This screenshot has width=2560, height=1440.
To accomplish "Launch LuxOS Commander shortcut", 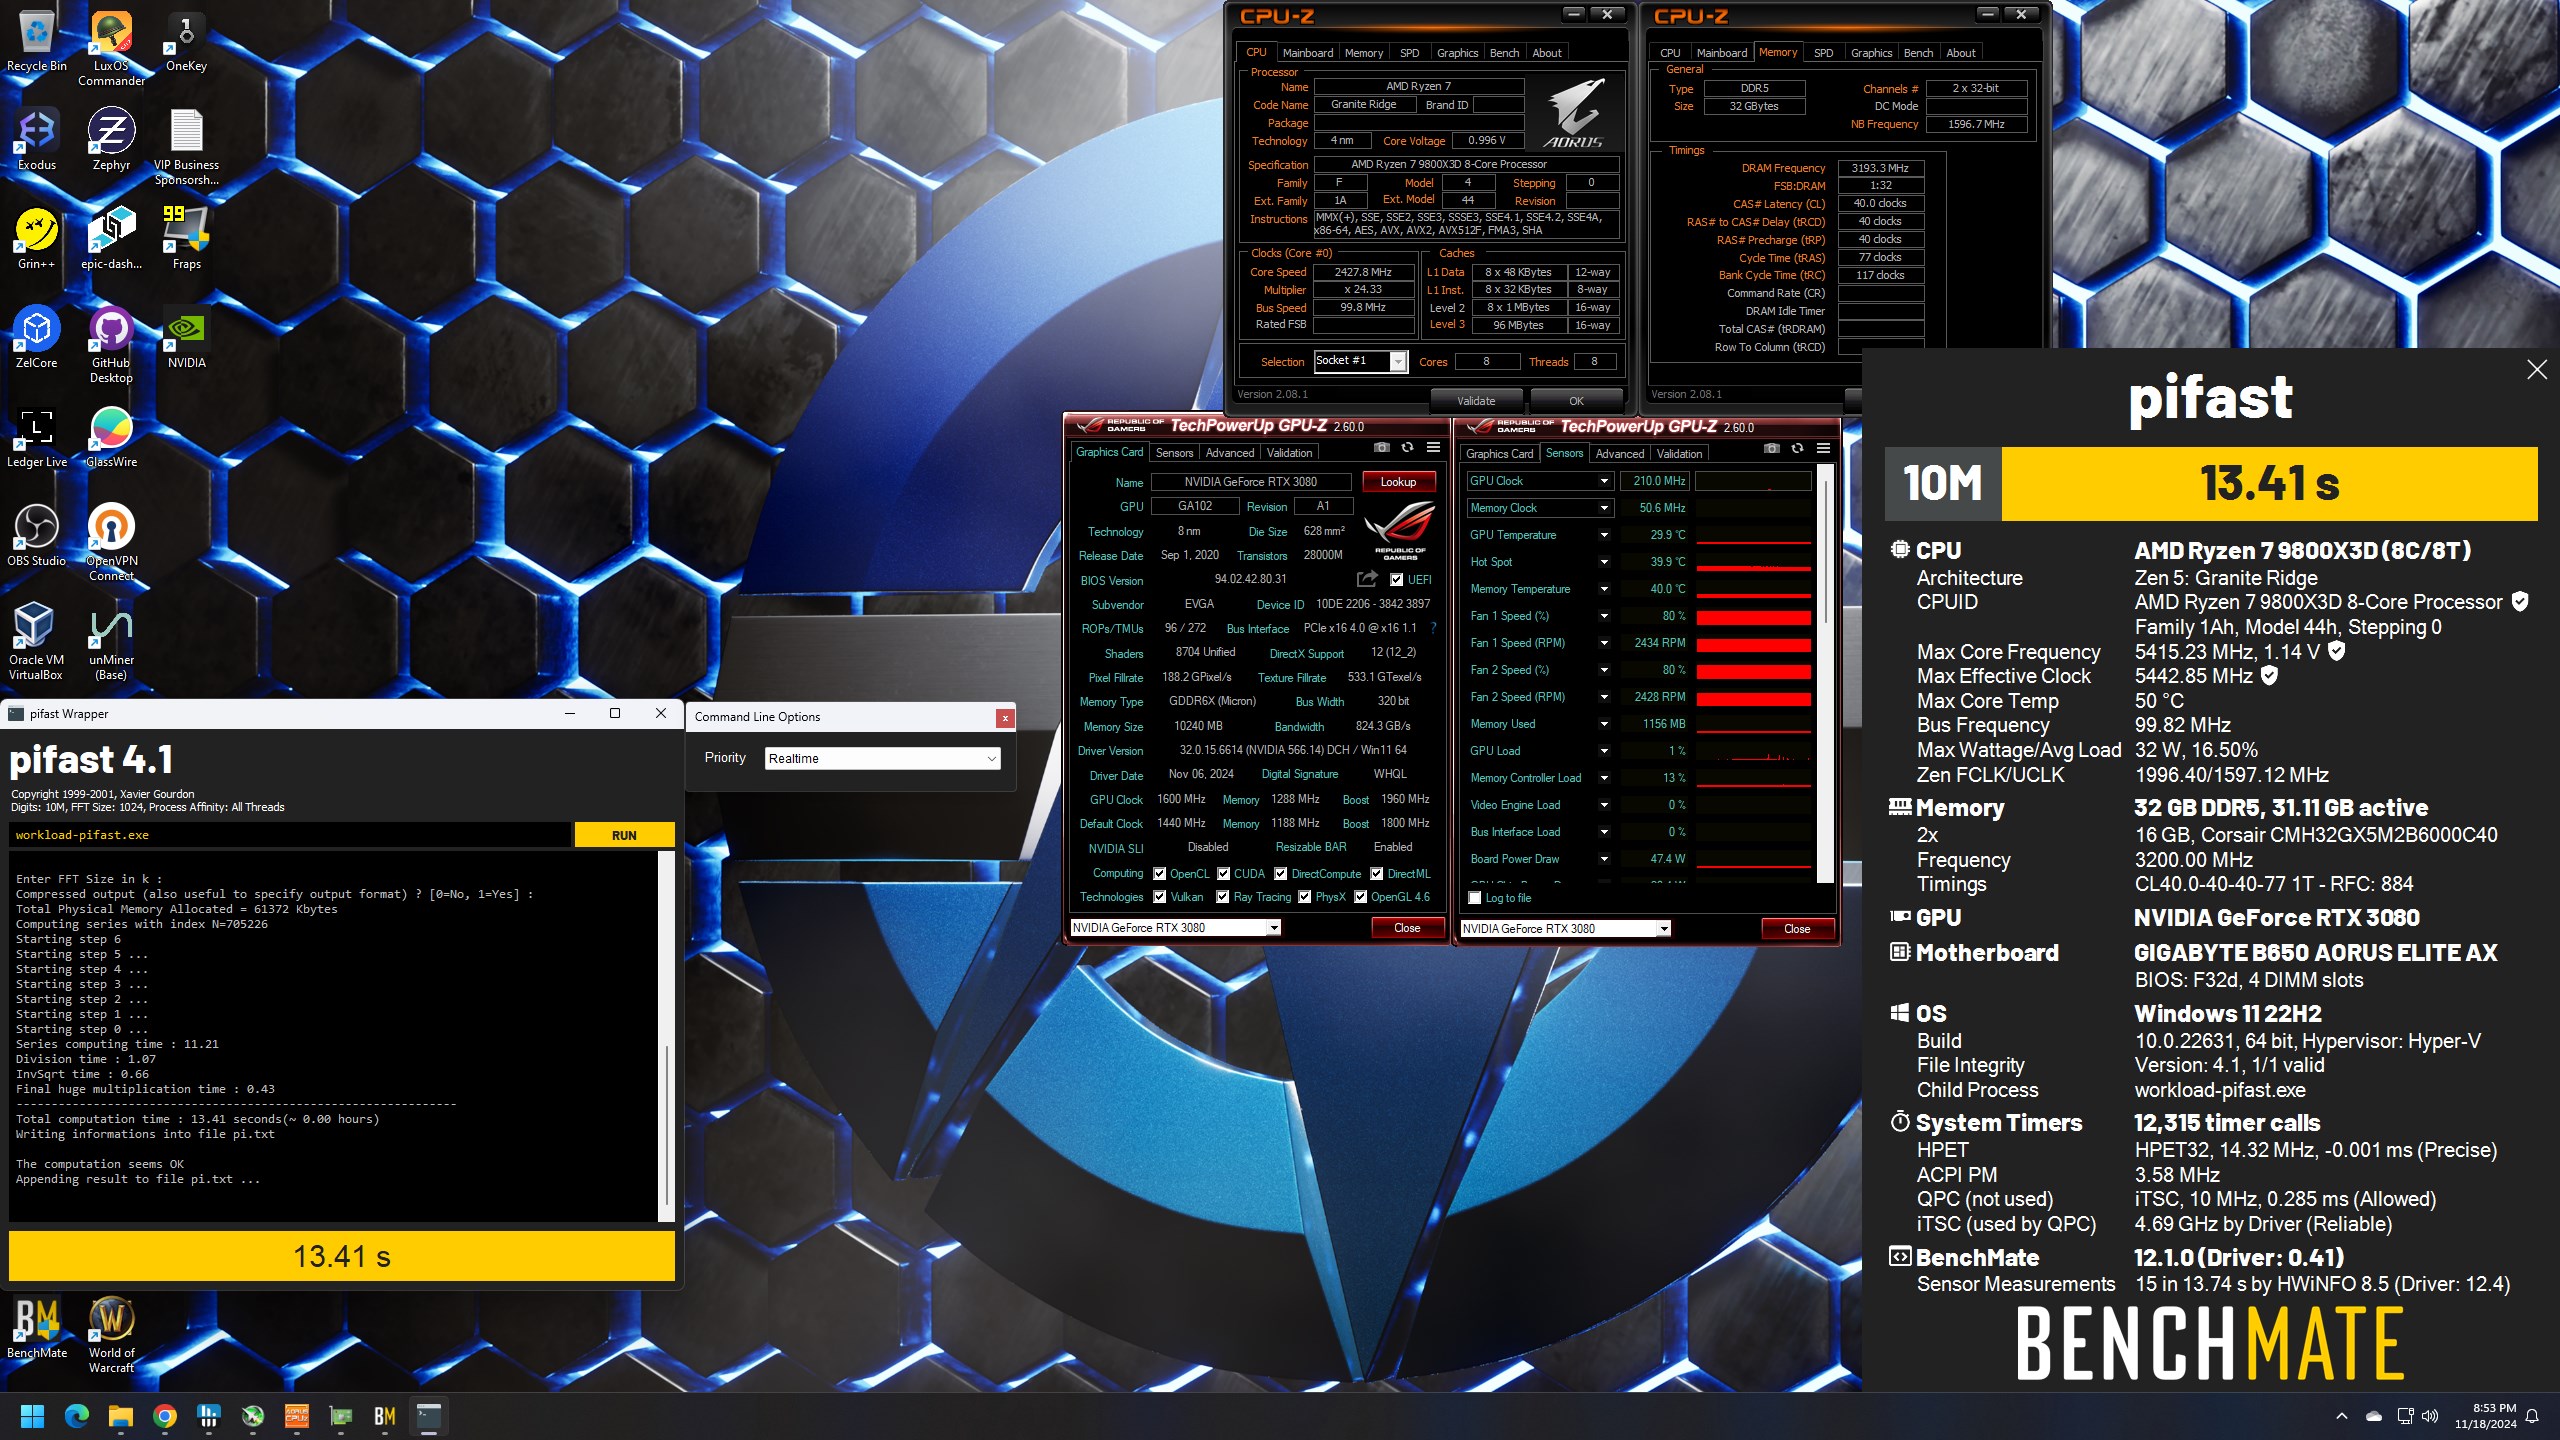I will [x=111, y=49].
